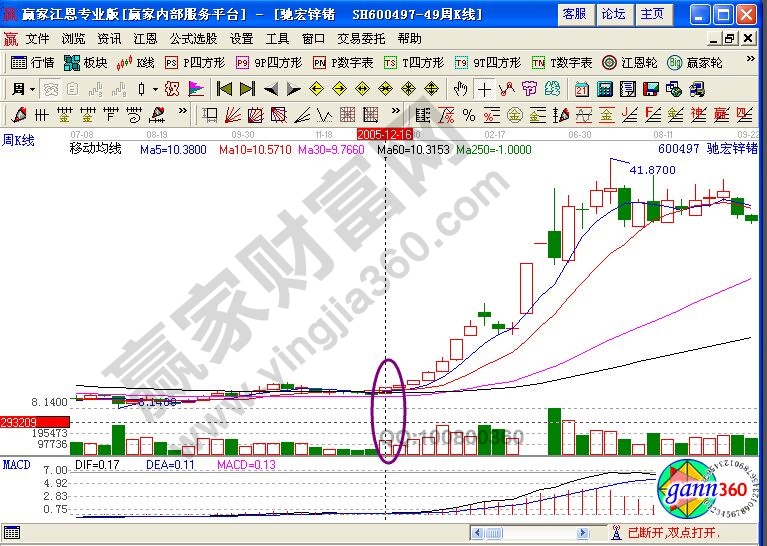
Task: Open the 浏览 menu
Action: pos(73,38)
